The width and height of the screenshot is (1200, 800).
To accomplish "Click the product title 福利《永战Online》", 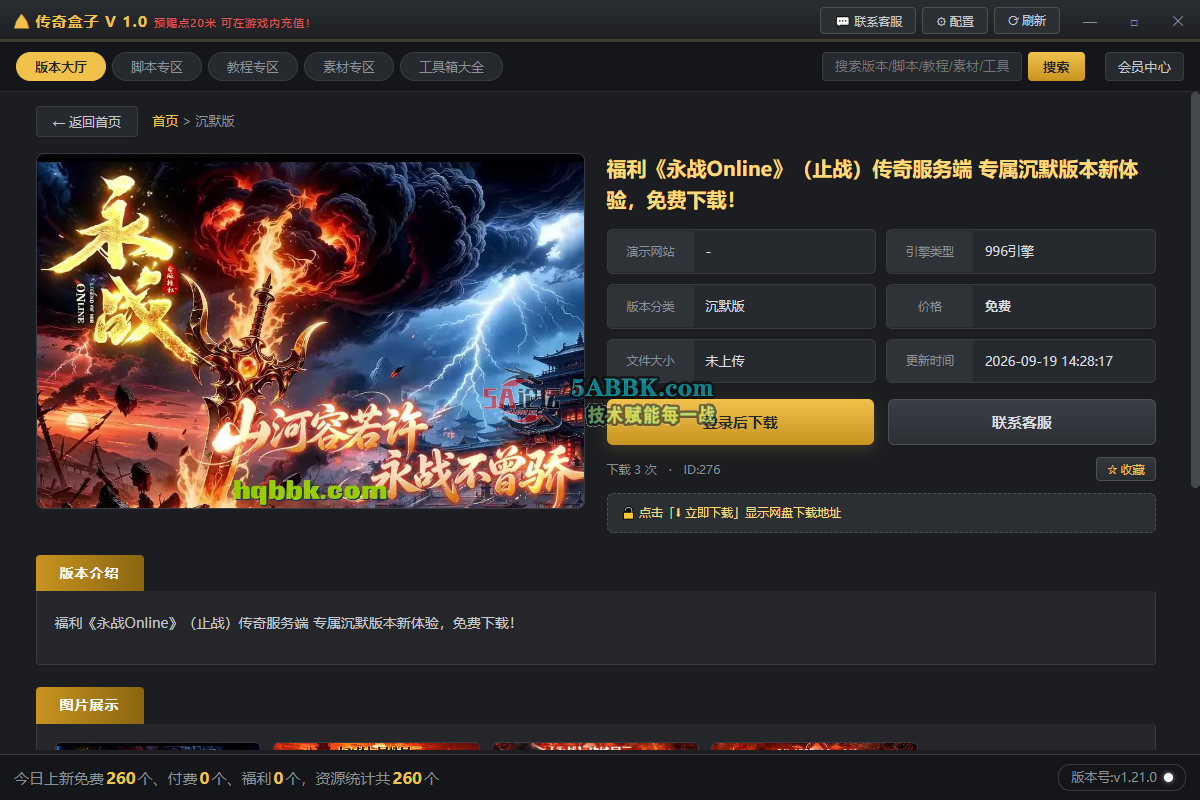I will (873, 184).
